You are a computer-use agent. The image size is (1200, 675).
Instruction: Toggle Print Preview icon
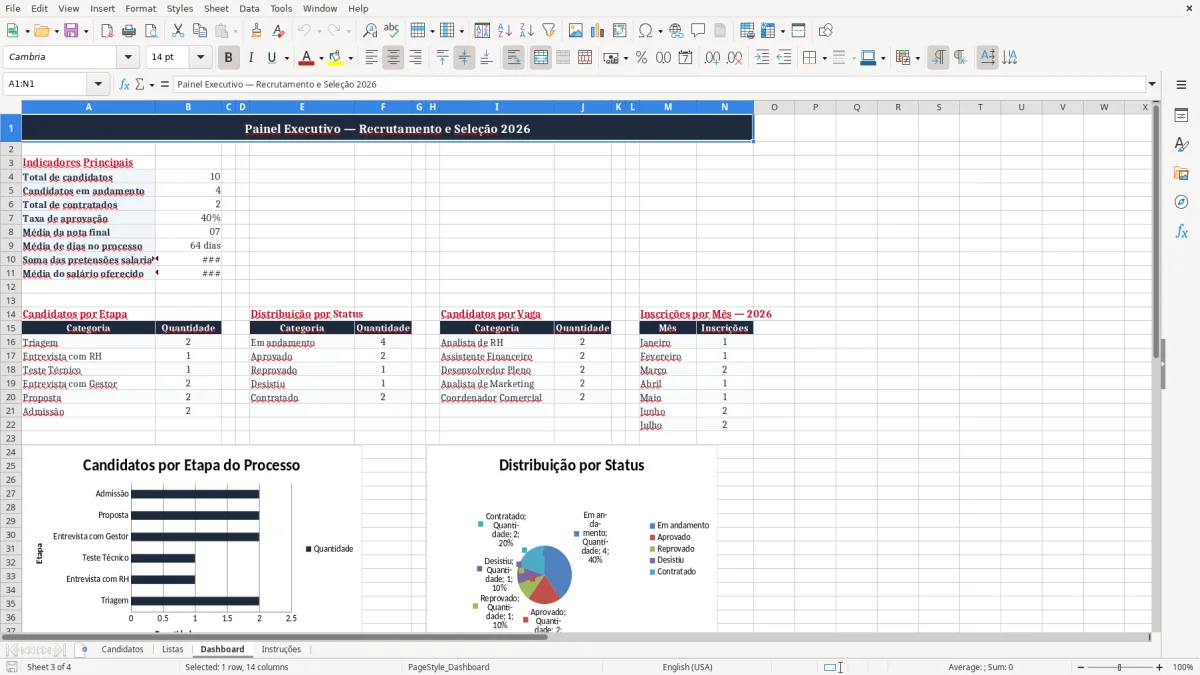[150, 31]
